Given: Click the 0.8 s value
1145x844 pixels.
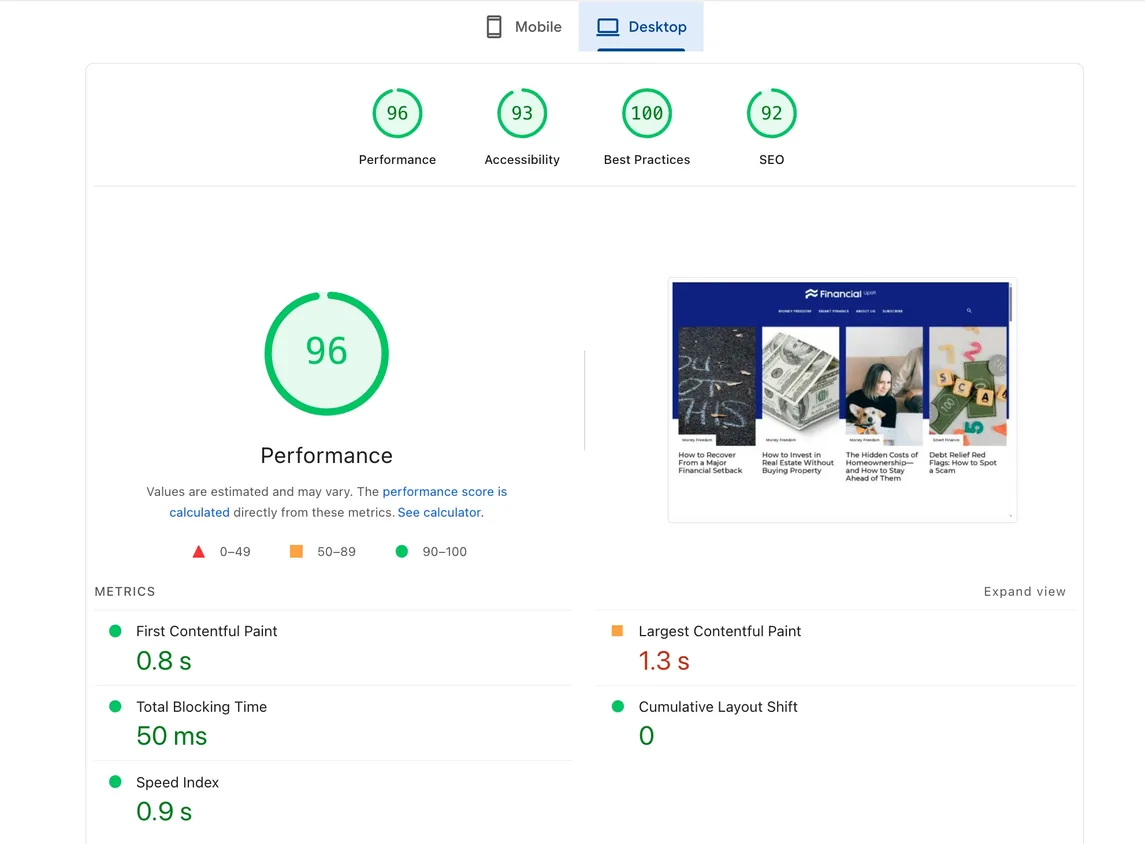Looking at the screenshot, I should 164,661.
